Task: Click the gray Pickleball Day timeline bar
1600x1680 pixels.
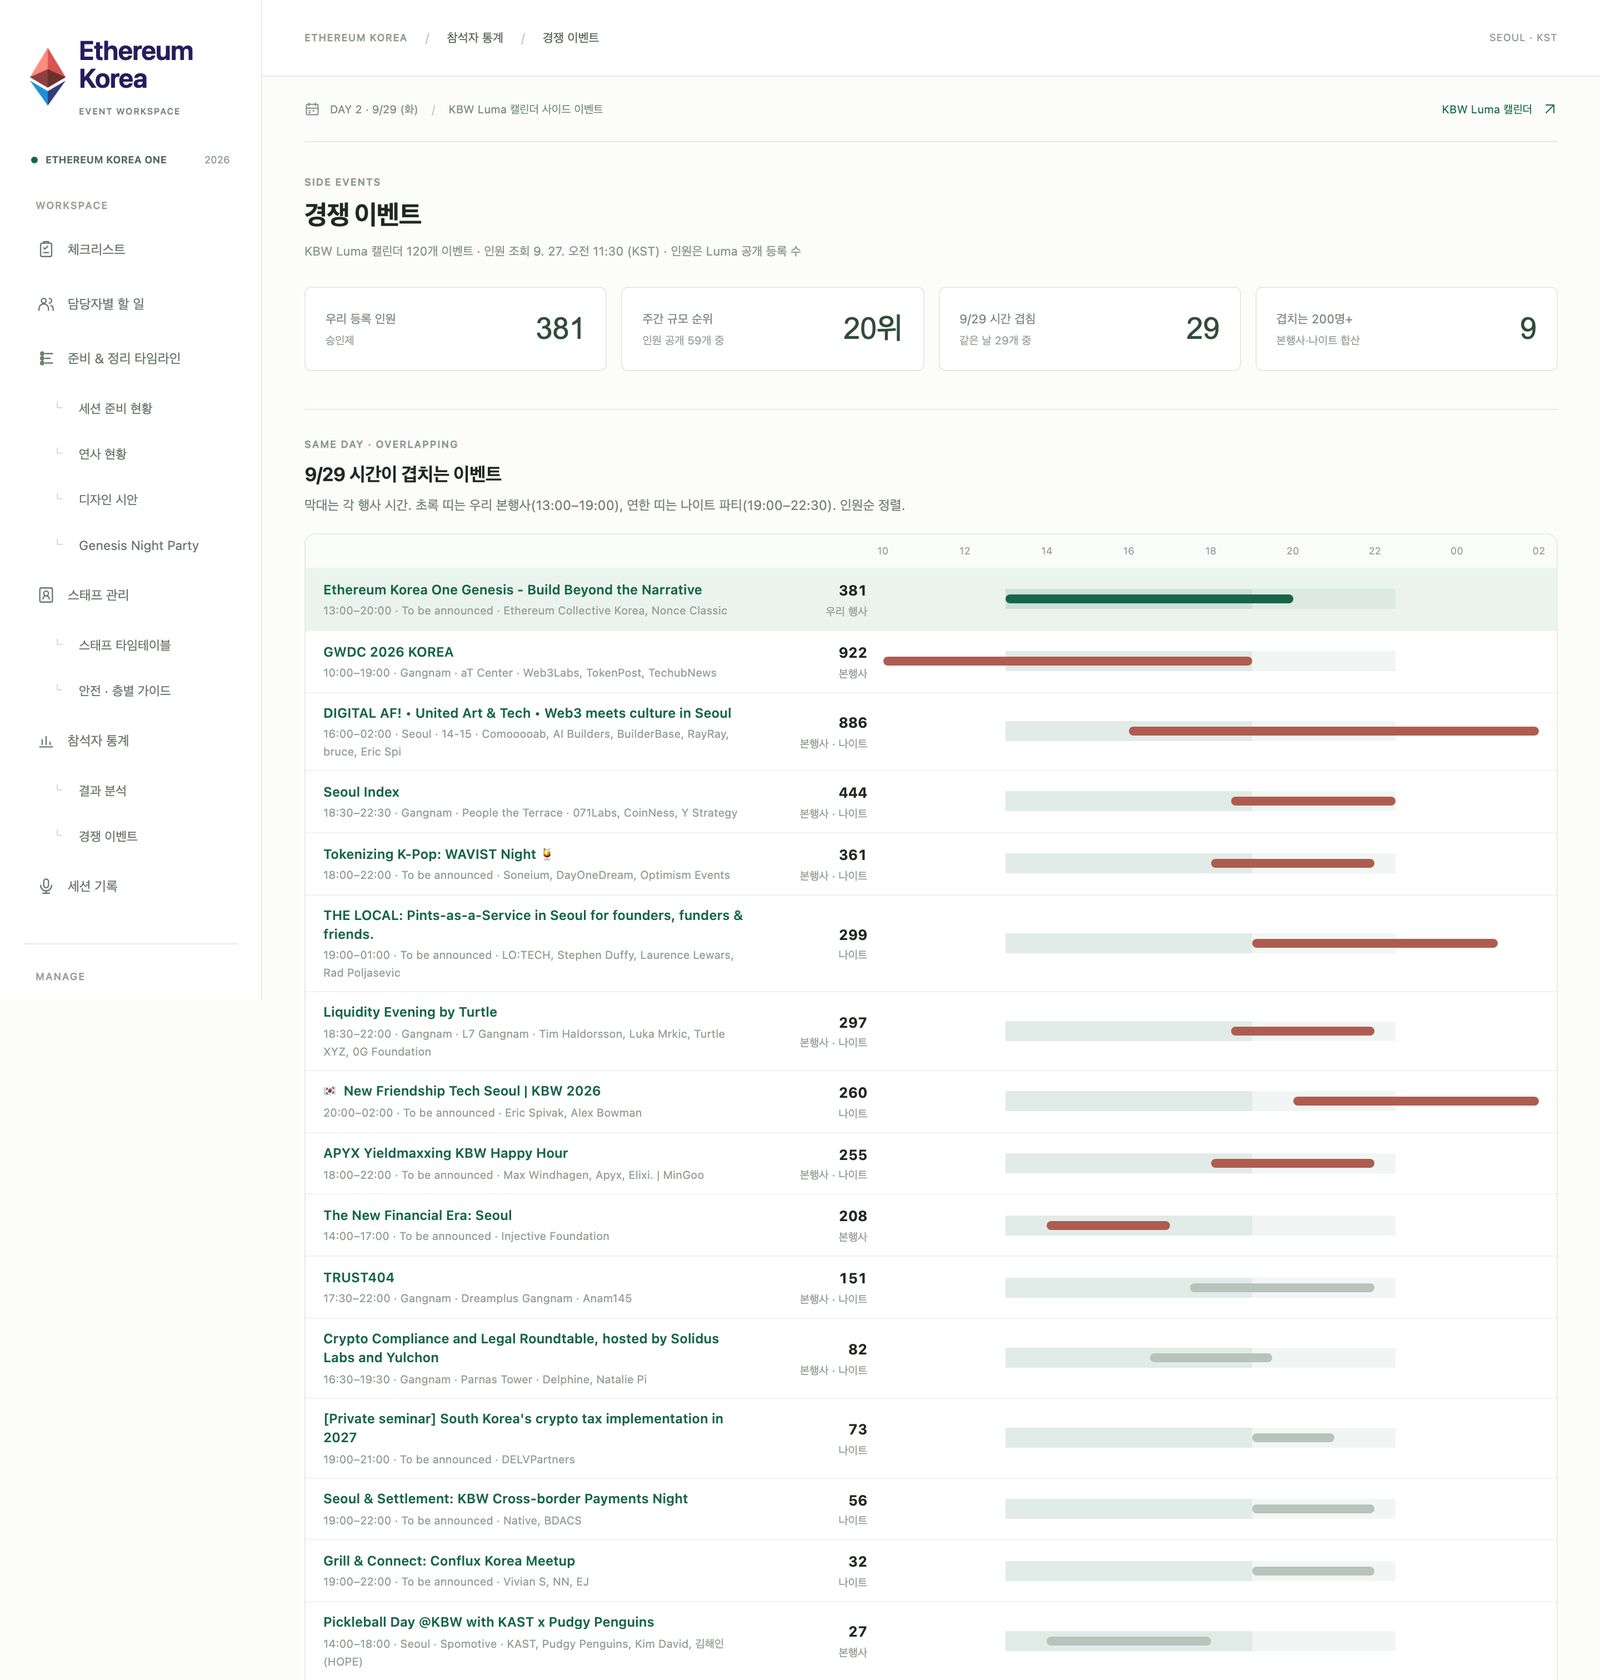Action: click(1128, 1641)
